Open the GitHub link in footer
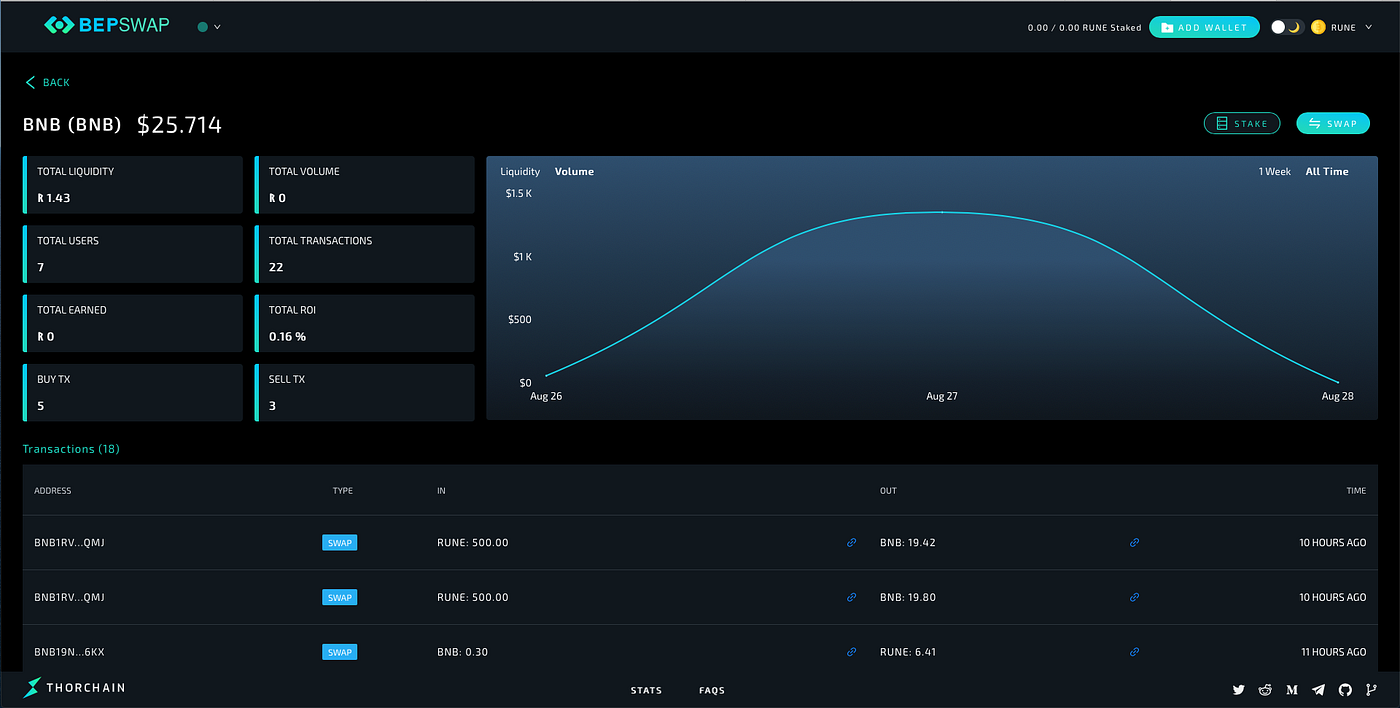This screenshot has height=708, width=1400. (x=1345, y=690)
